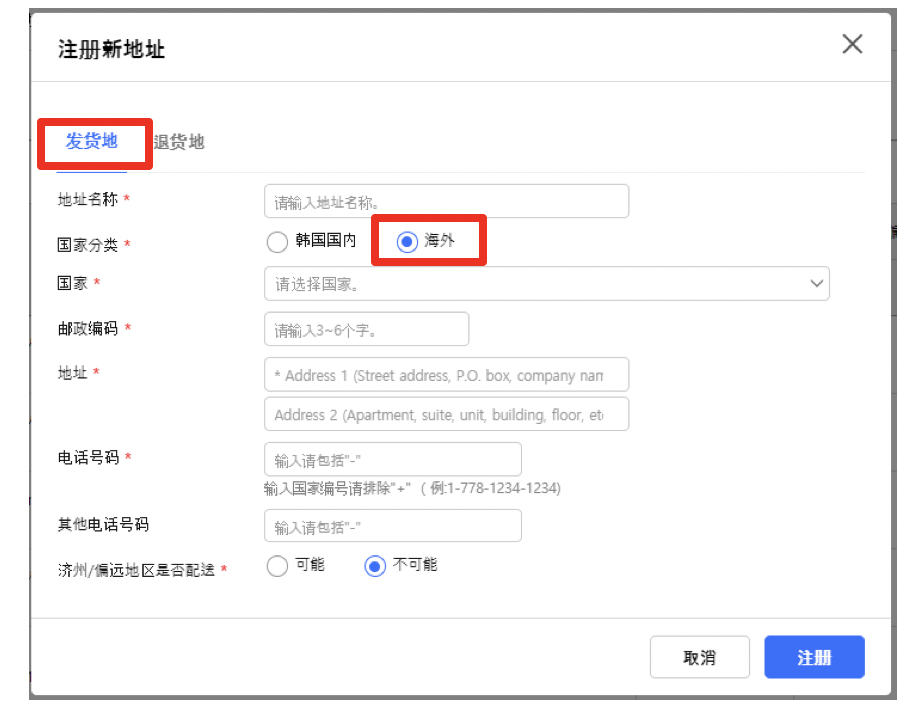This screenshot has height=708, width=916.
Task: Focus the Address 2 apartment field
Action: pyautogui.click(x=446, y=413)
